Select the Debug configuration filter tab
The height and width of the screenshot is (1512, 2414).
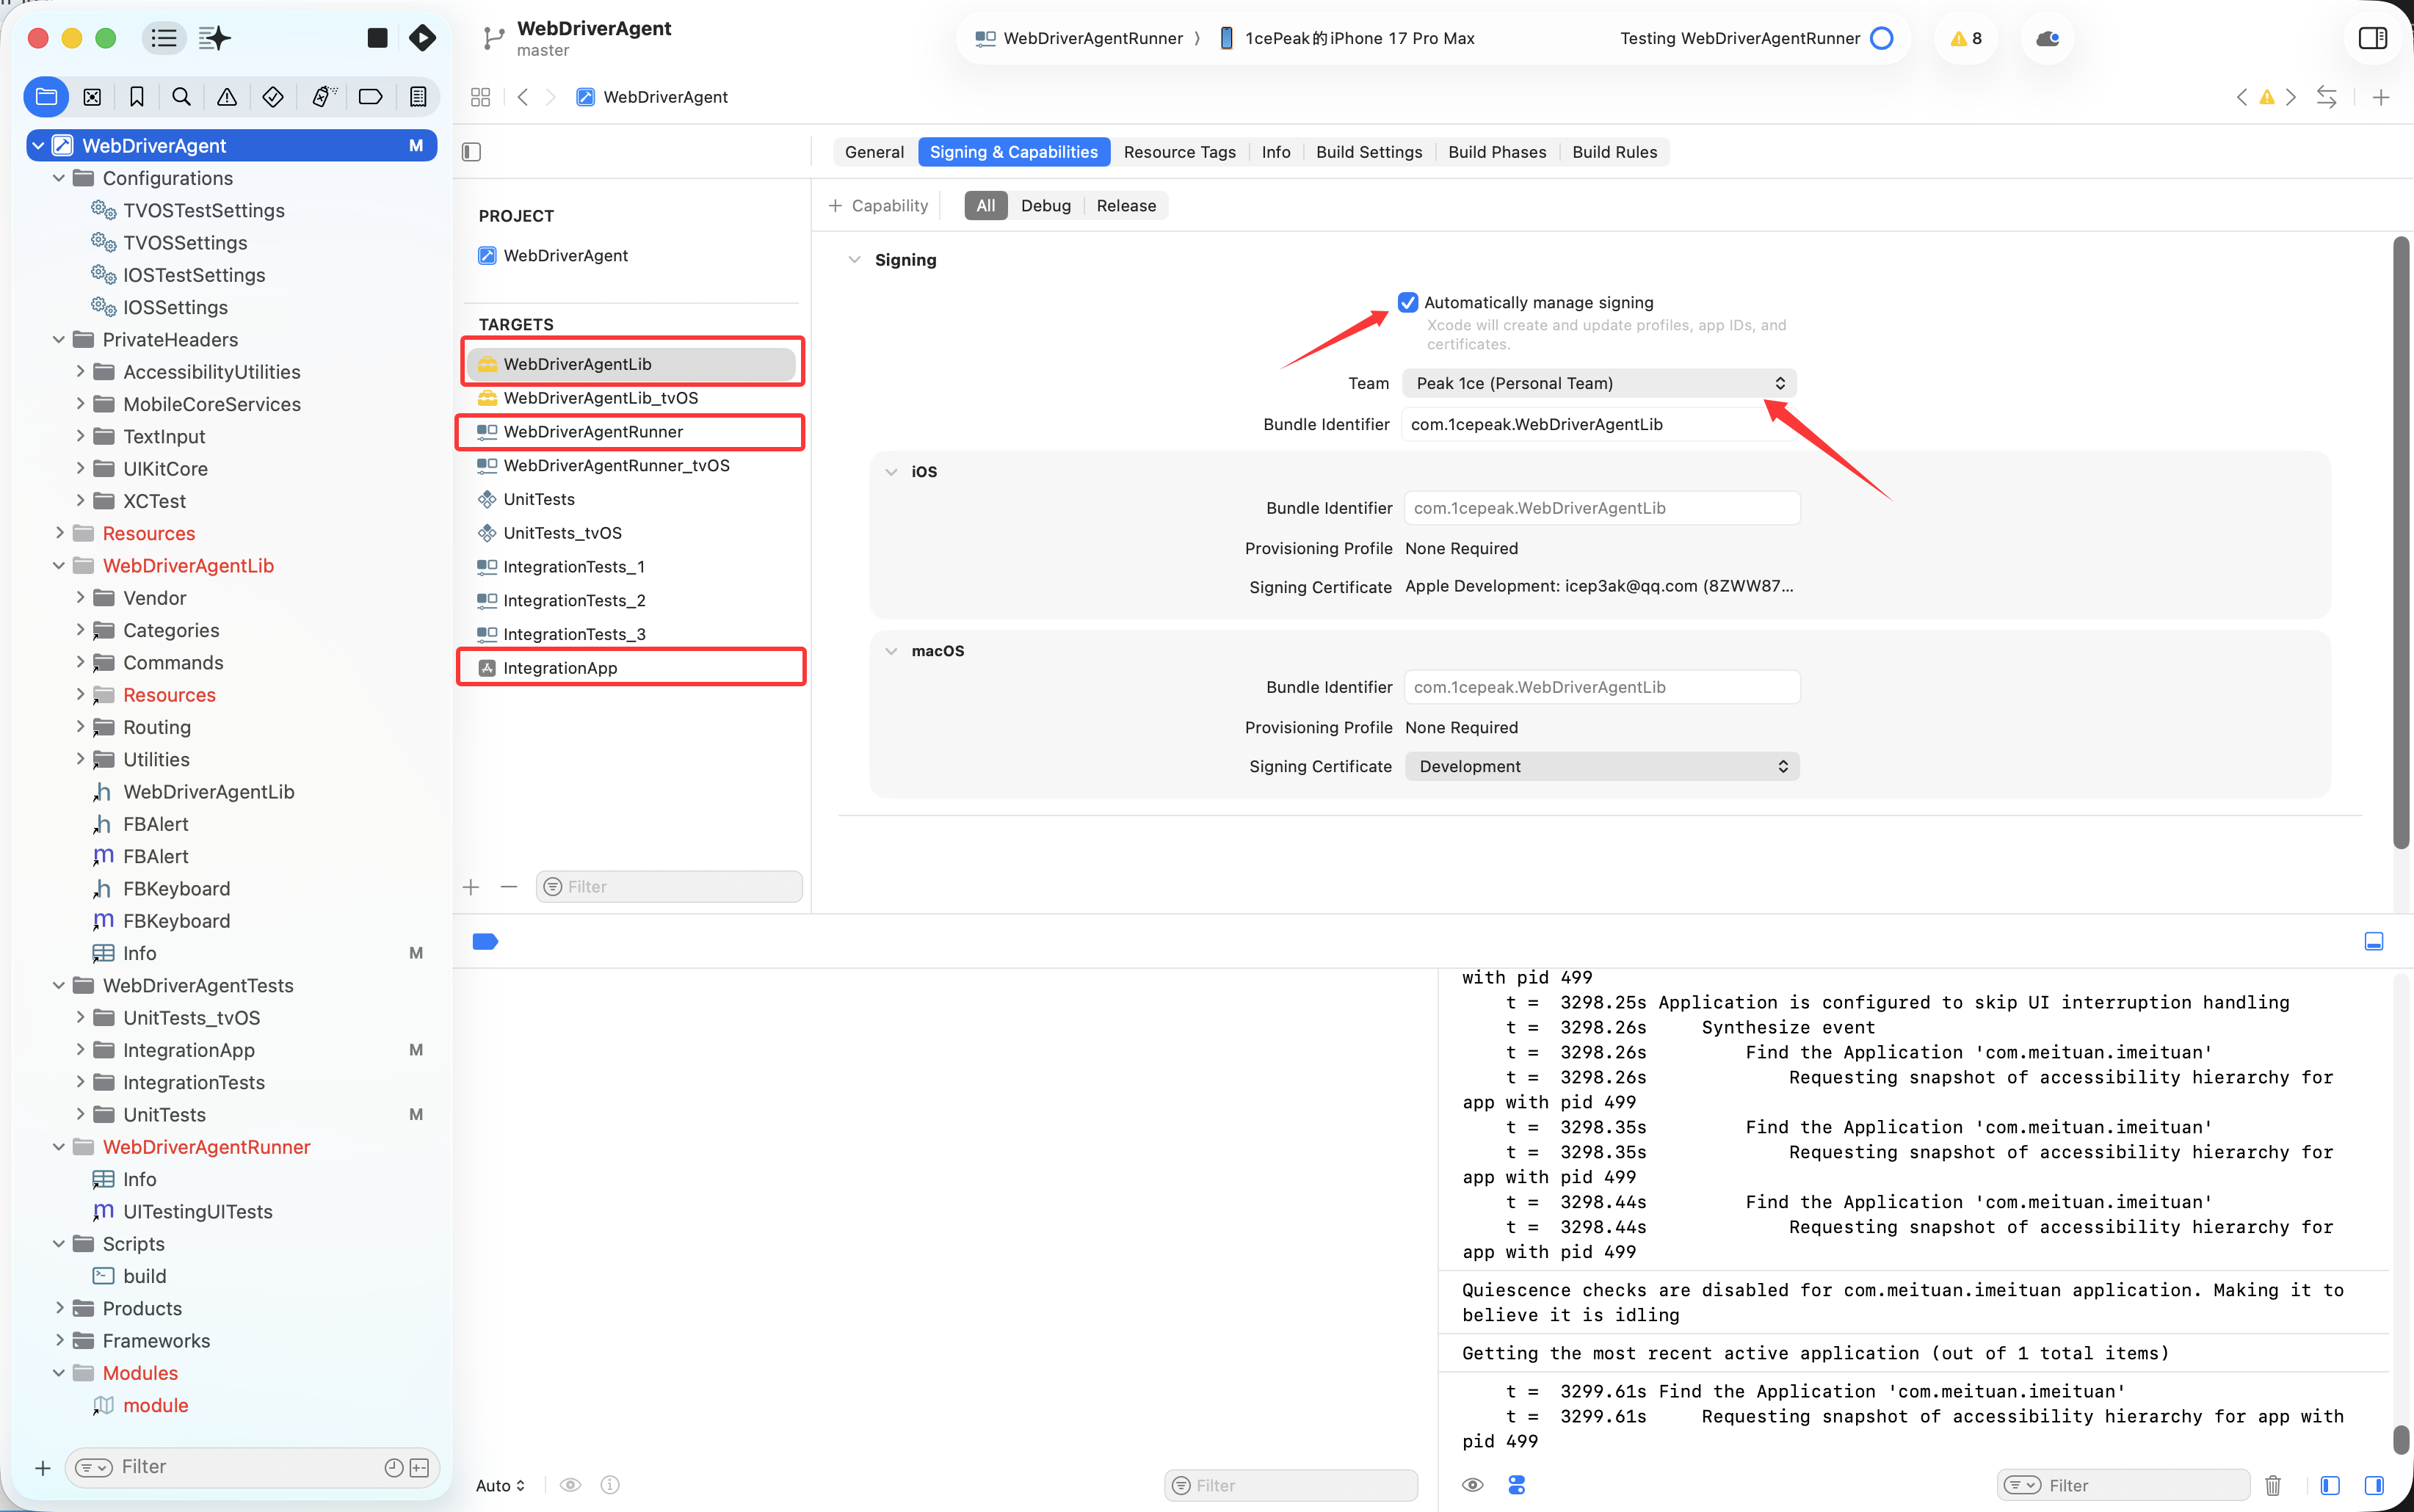pyautogui.click(x=1045, y=206)
